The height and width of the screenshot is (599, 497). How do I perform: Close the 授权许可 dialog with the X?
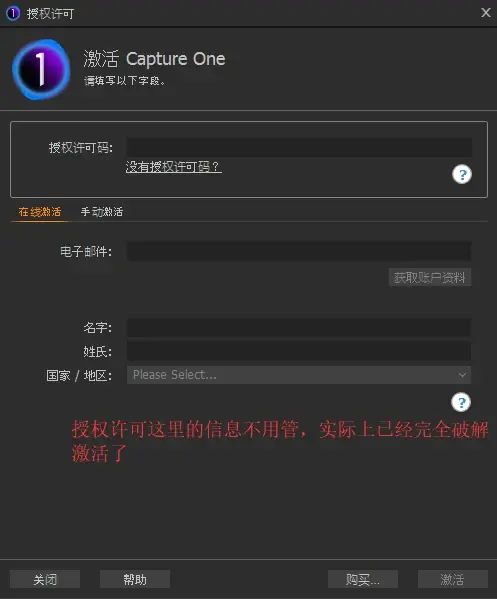pos(486,13)
